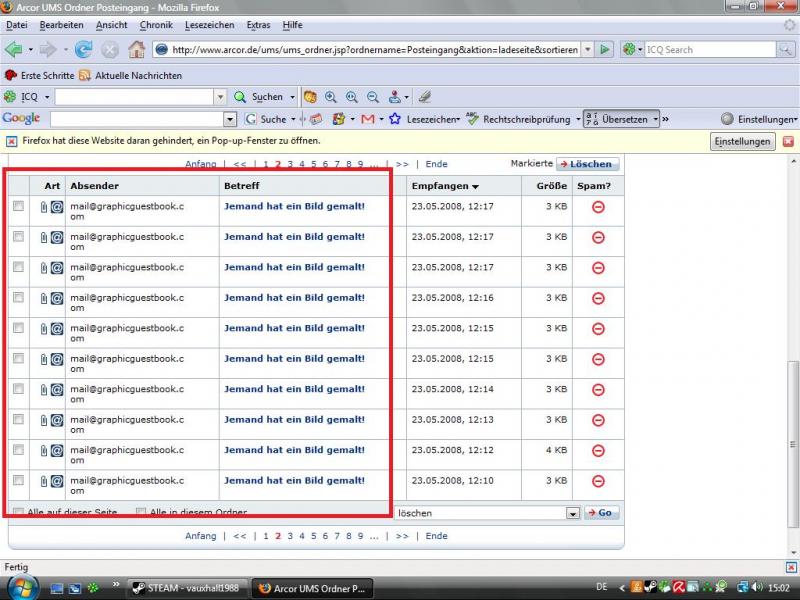Click the RSS icon for Aktuelle Nachrichten
Viewport: 800px width, 600px height.
point(85,75)
